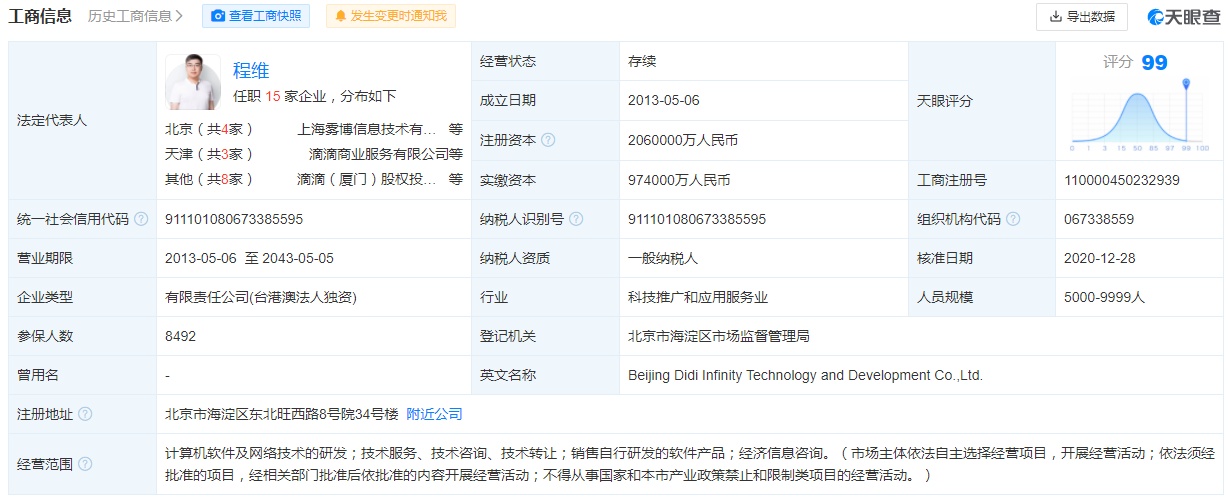The image size is (1228, 498).
Task: Click the help icon next to 经营范围
Action: tap(85, 464)
